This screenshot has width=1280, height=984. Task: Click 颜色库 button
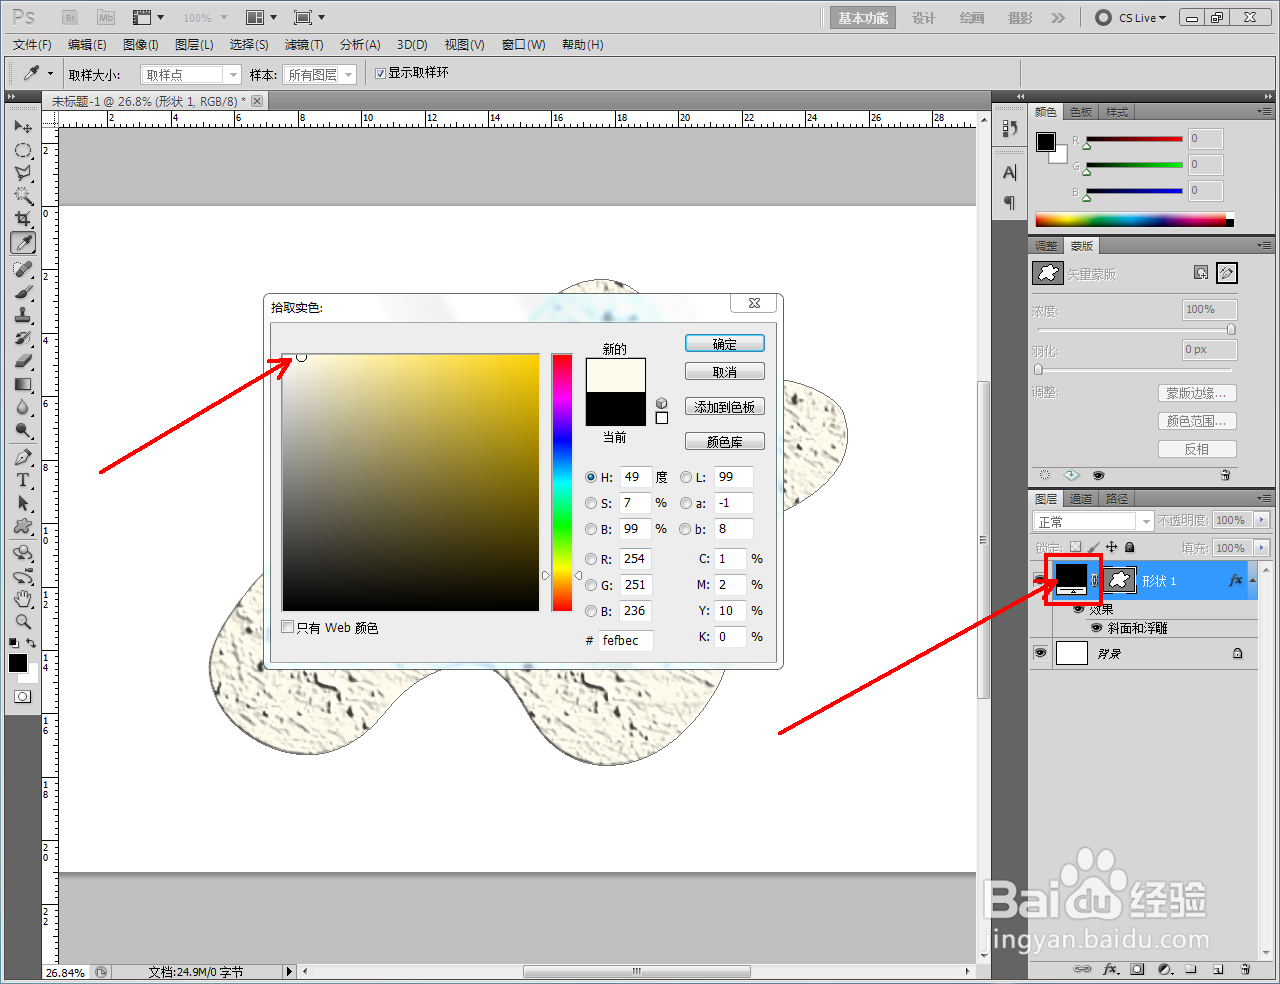pyautogui.click(x=725, y=442)
